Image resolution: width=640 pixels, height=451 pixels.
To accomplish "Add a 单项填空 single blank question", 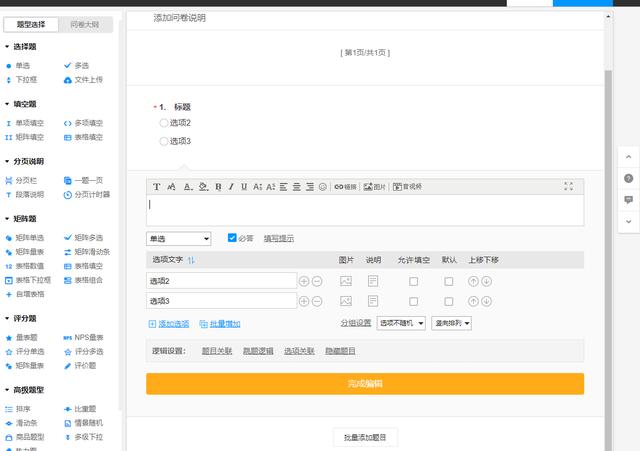I will (25, 123).
